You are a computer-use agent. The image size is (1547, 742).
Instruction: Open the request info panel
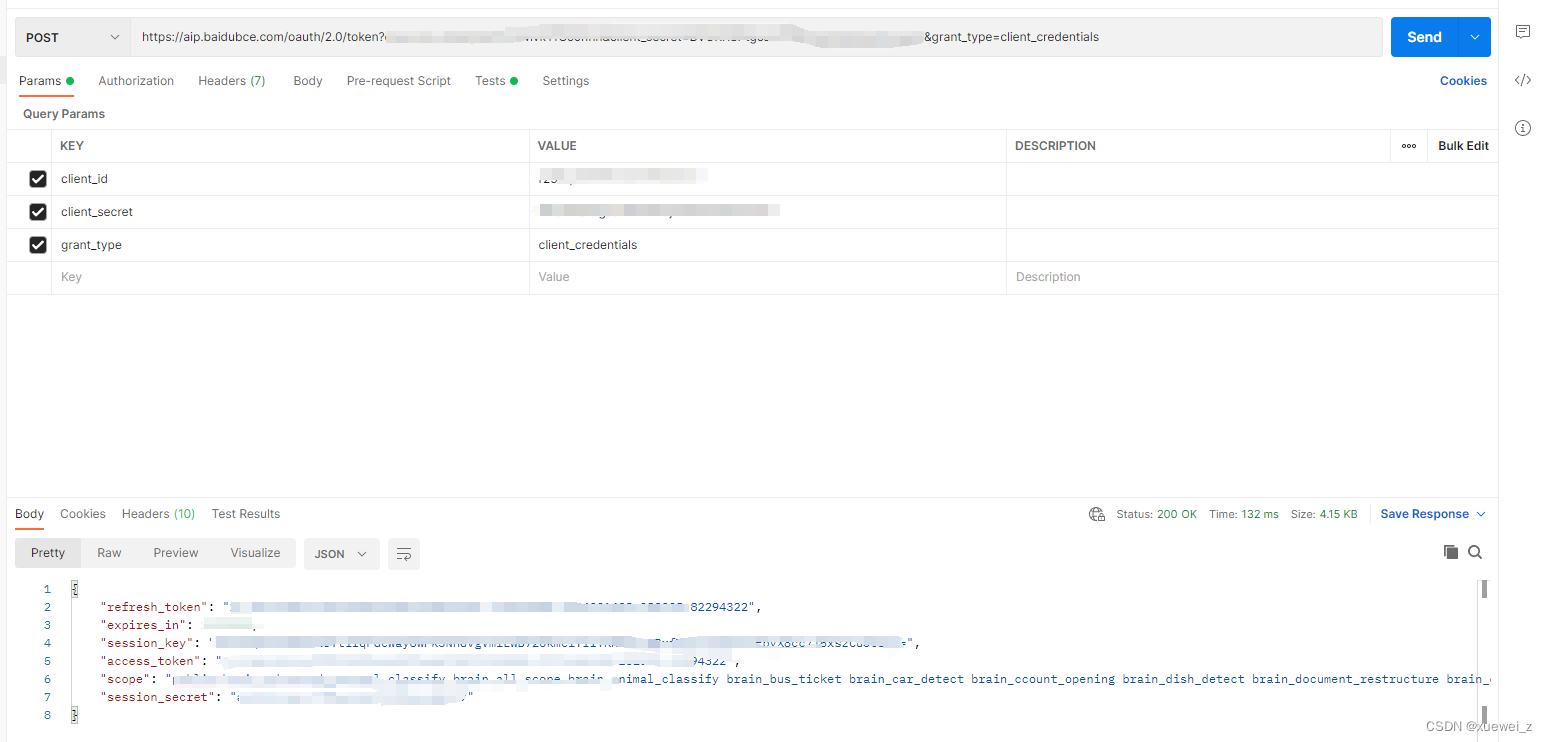(1522, 128)
